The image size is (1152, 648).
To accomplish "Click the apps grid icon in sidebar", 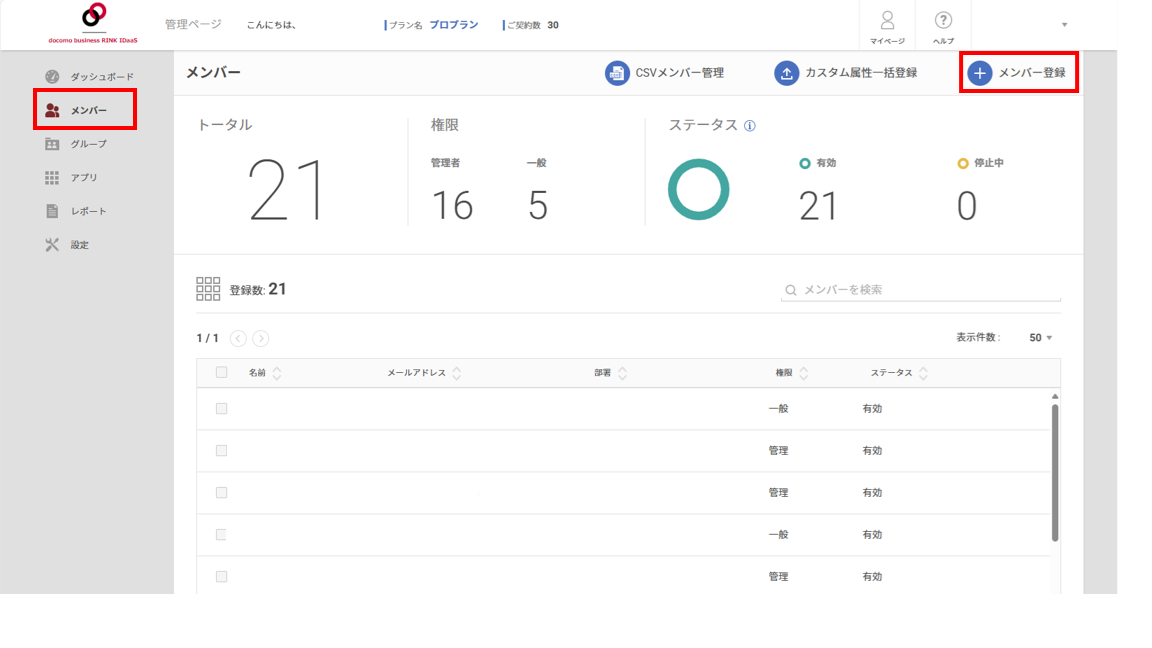I will [52, 178].
